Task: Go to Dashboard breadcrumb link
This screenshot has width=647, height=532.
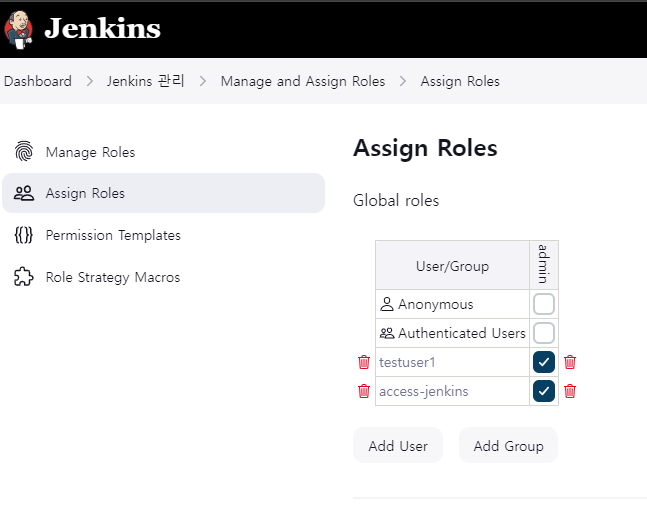Action: coord(38,81)
